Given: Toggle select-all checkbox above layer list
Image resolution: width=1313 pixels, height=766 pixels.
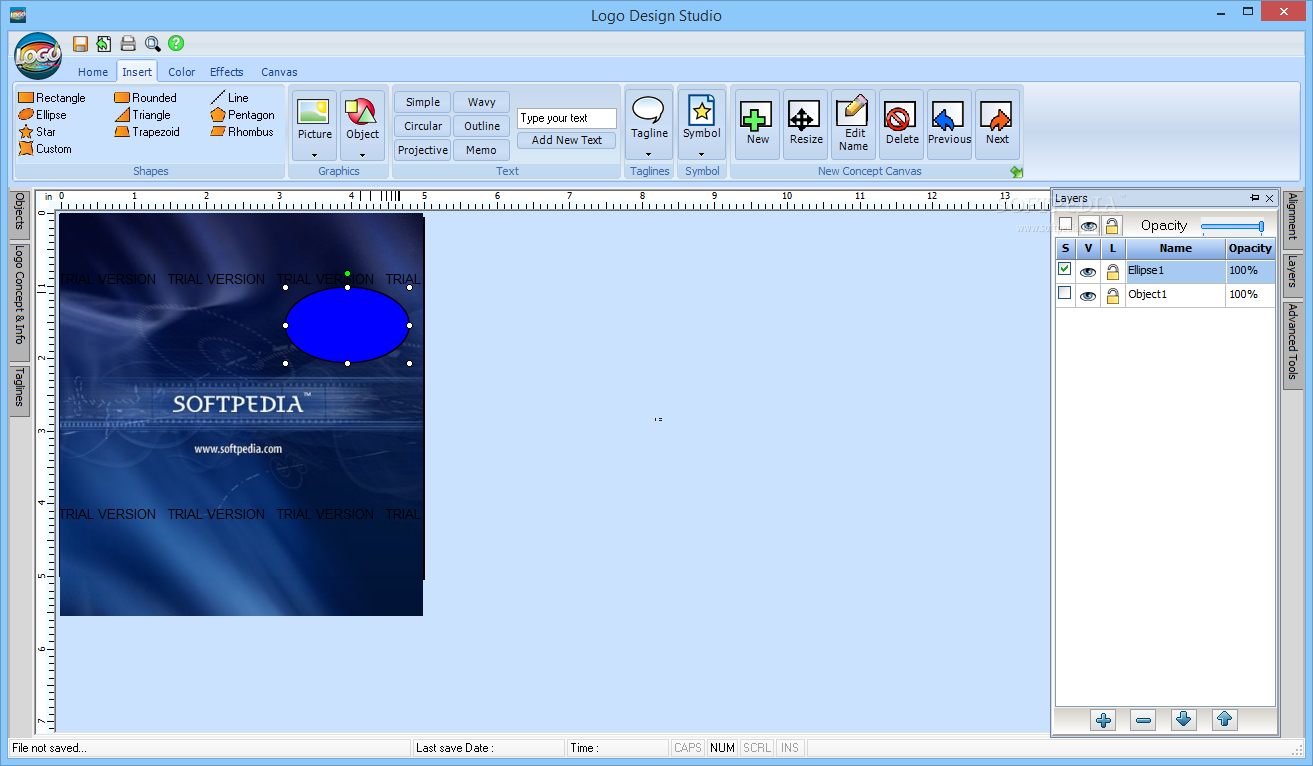Looking at the screenshot, I should pos(1065,225).
